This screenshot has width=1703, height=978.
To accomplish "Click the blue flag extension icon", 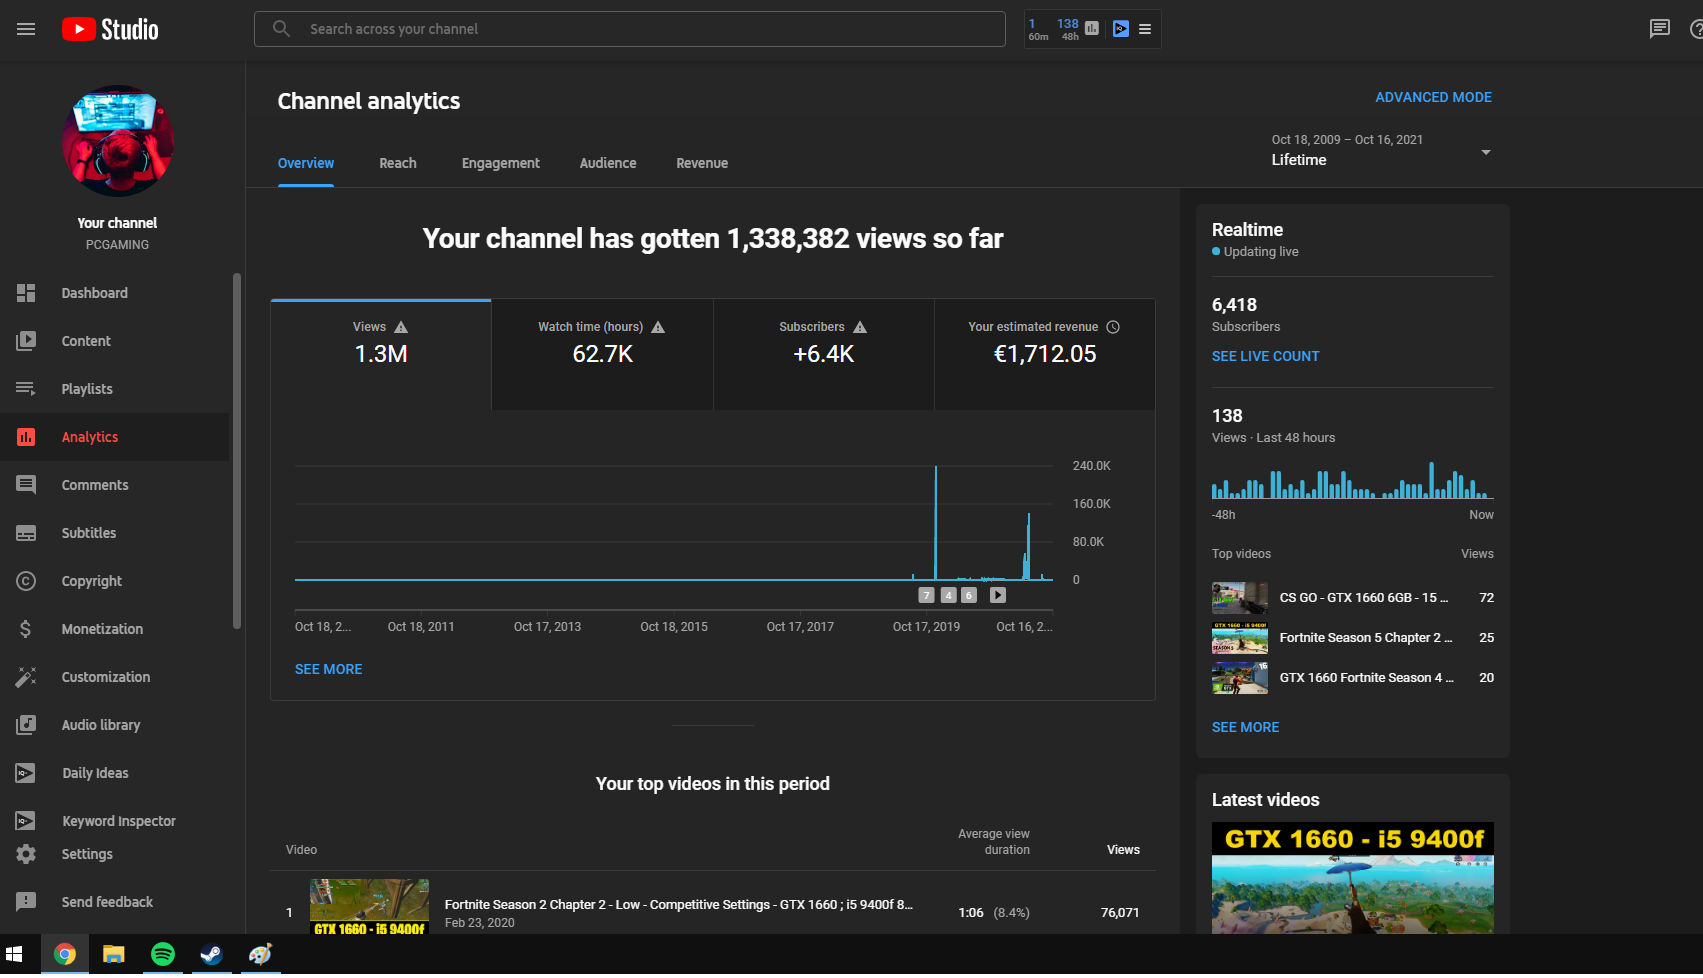I will point(1121,29).
